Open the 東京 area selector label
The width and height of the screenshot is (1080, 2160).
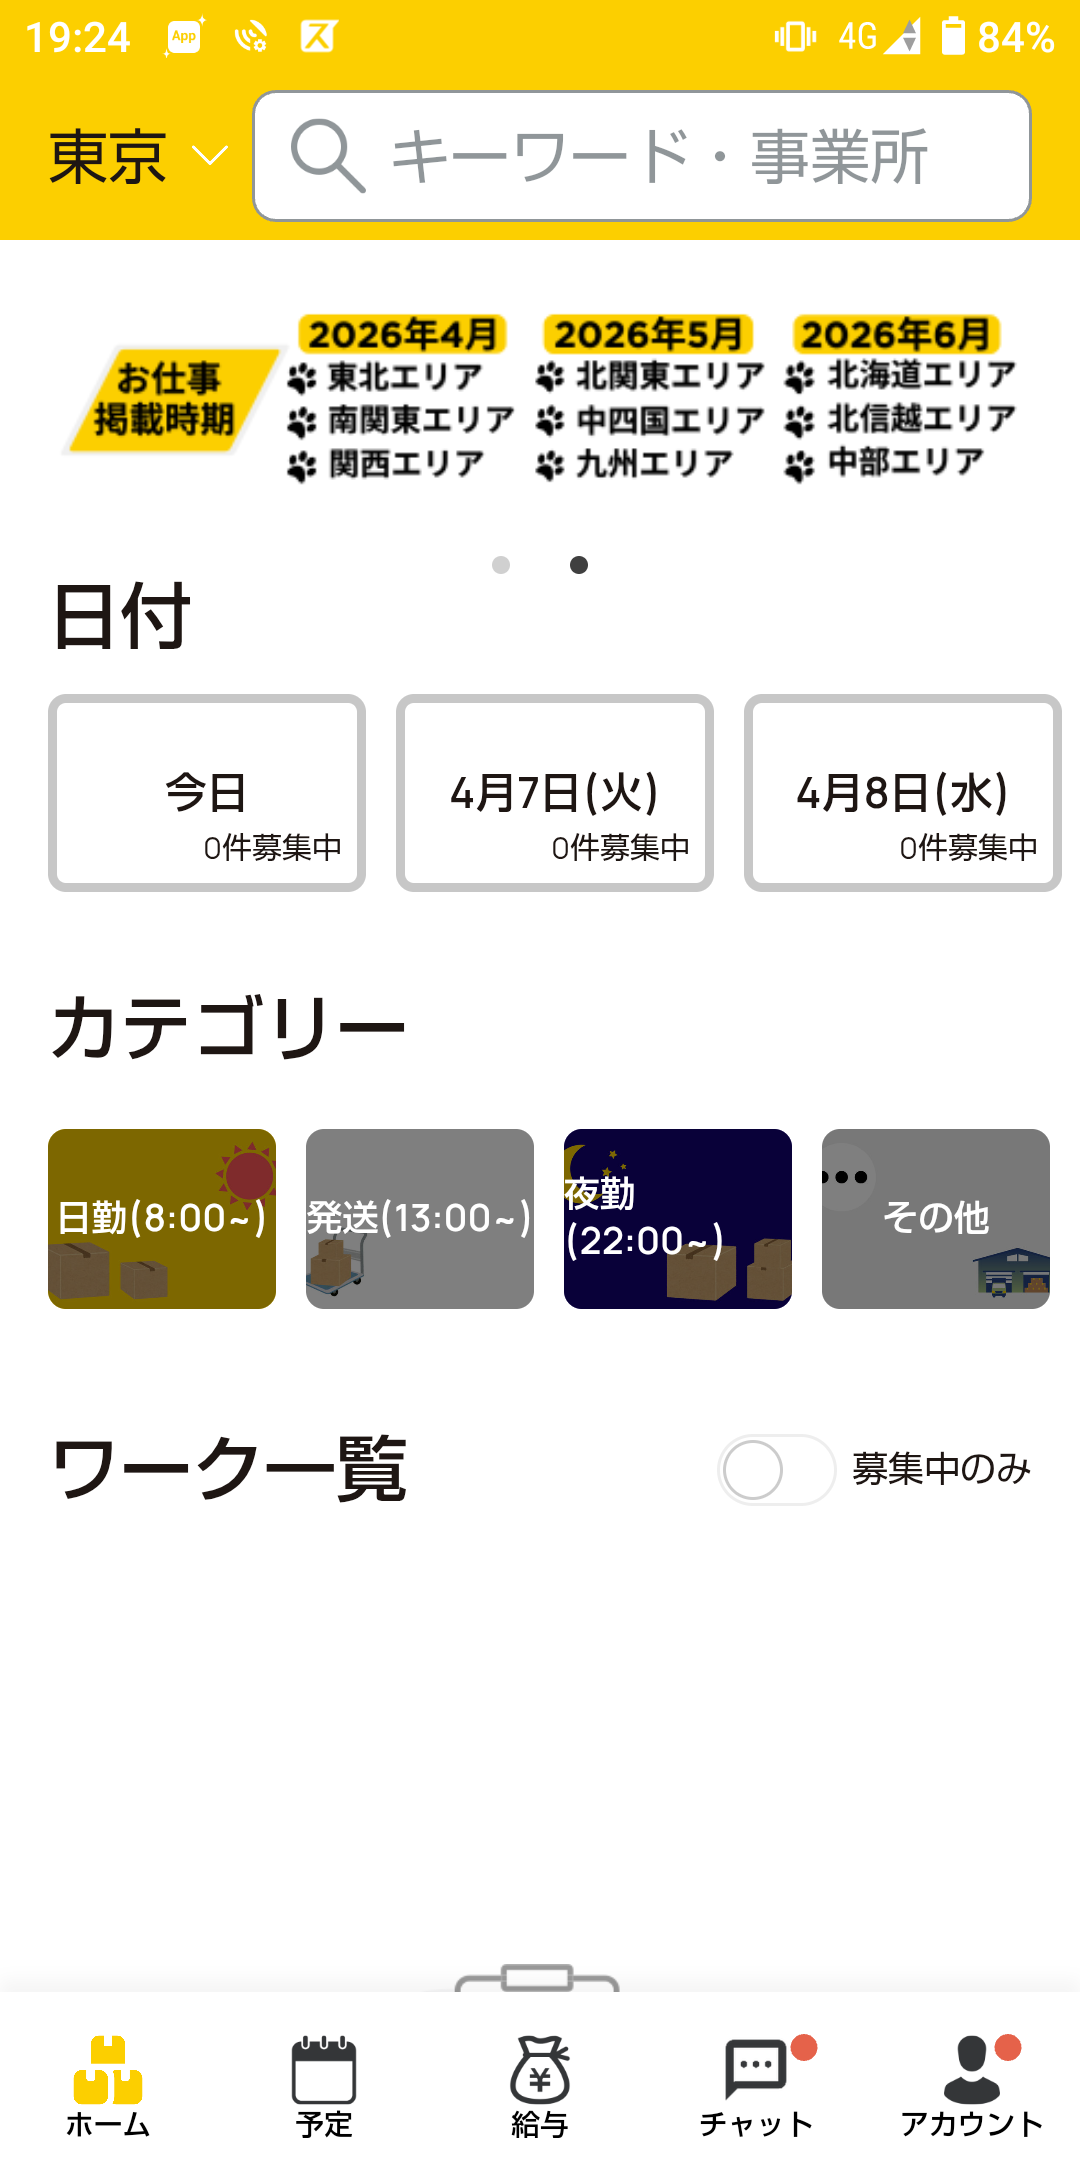(x=108, y=157)
